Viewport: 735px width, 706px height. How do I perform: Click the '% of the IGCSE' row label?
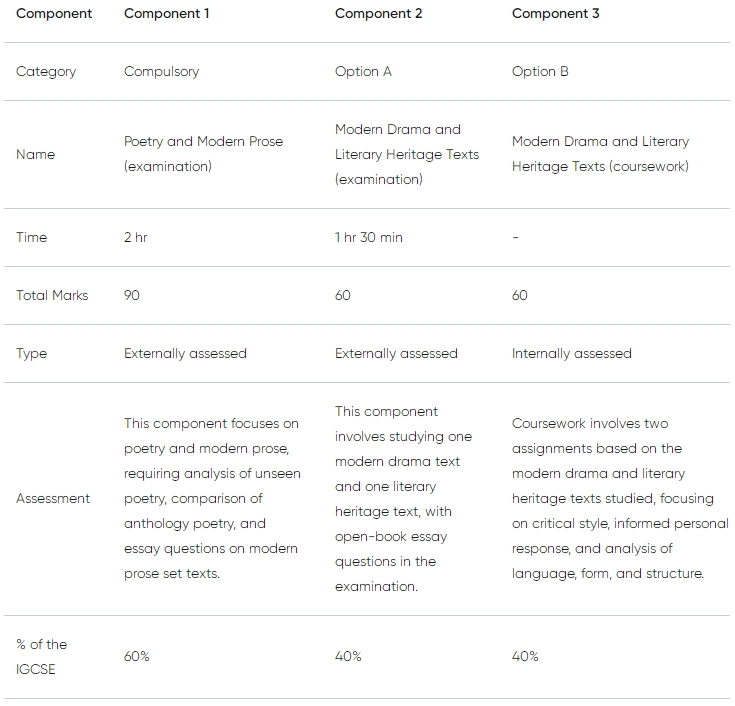[x=41, y=656]
